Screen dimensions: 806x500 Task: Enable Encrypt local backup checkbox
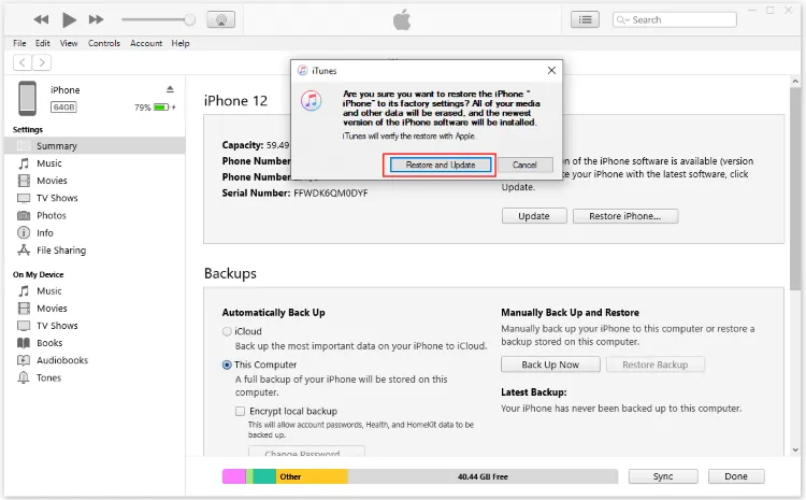240,412
